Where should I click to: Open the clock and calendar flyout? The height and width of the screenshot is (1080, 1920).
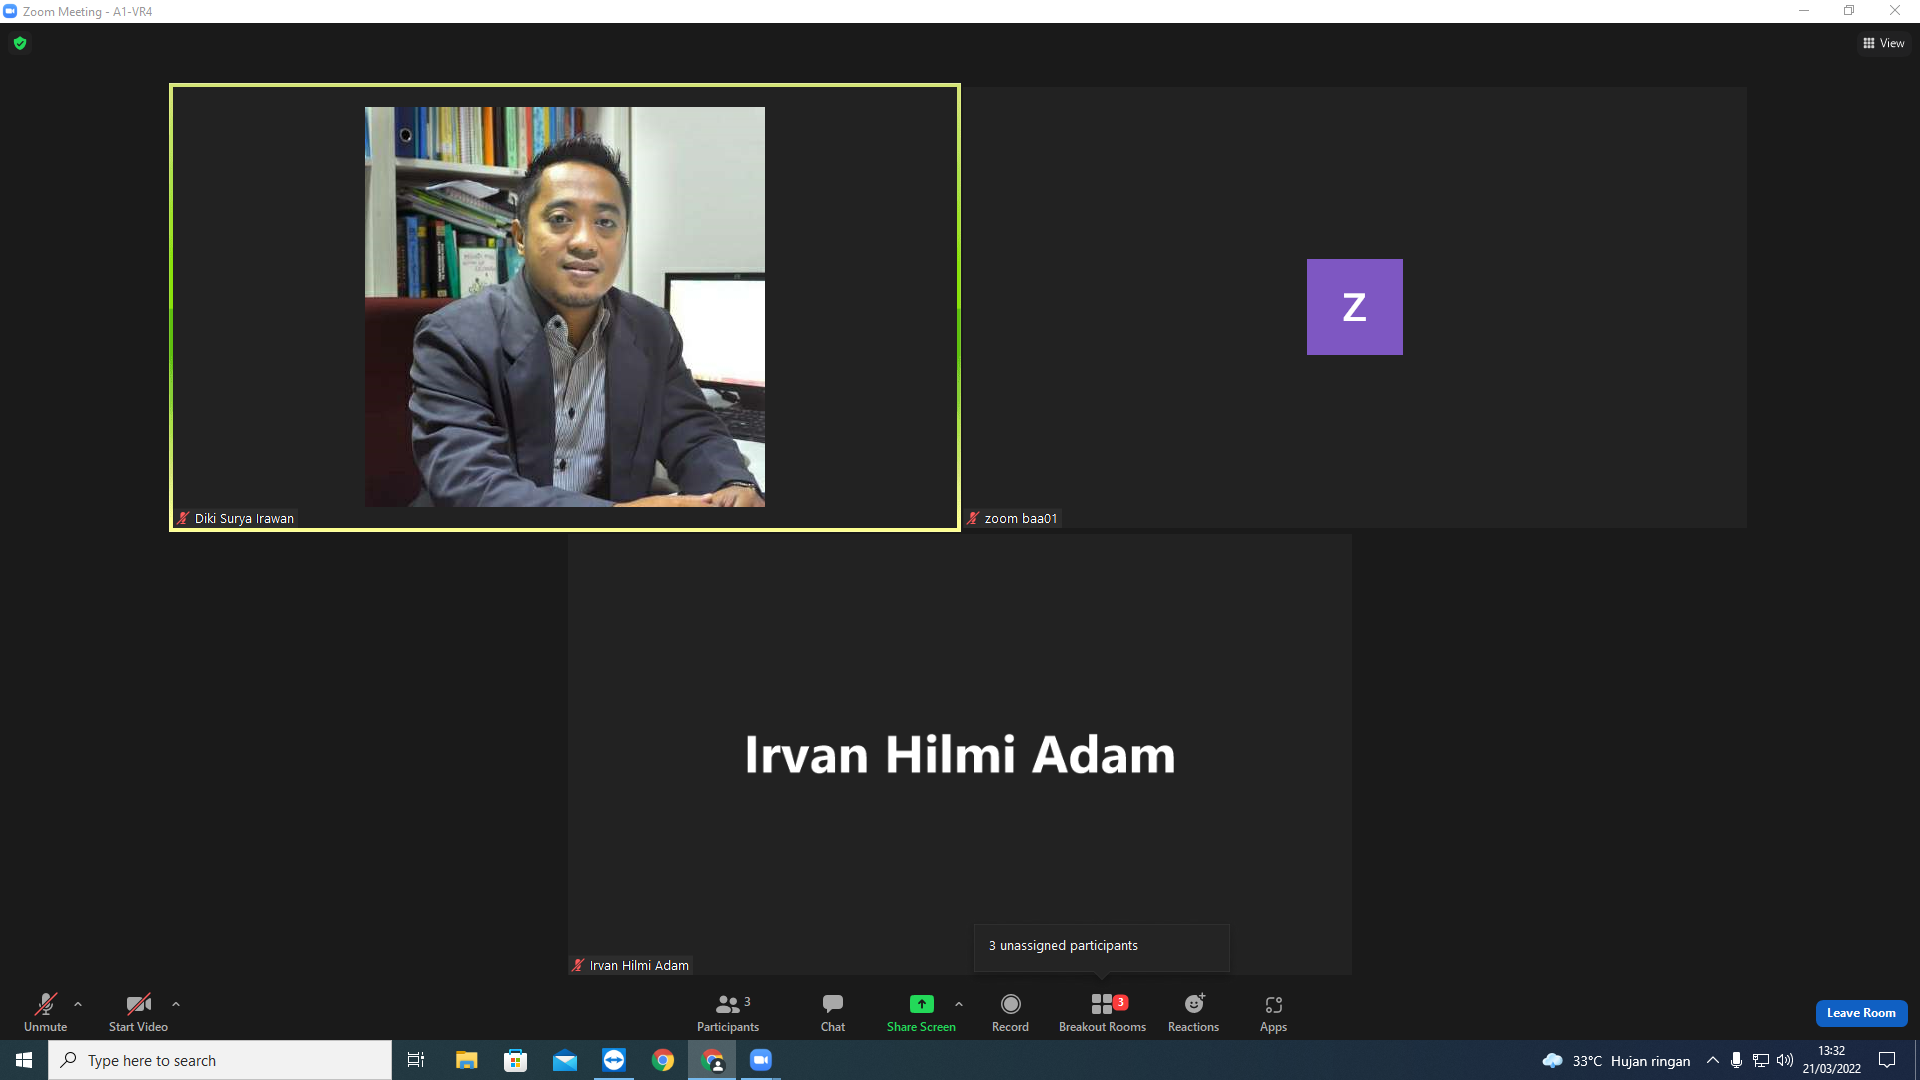pos(1832,1060)
